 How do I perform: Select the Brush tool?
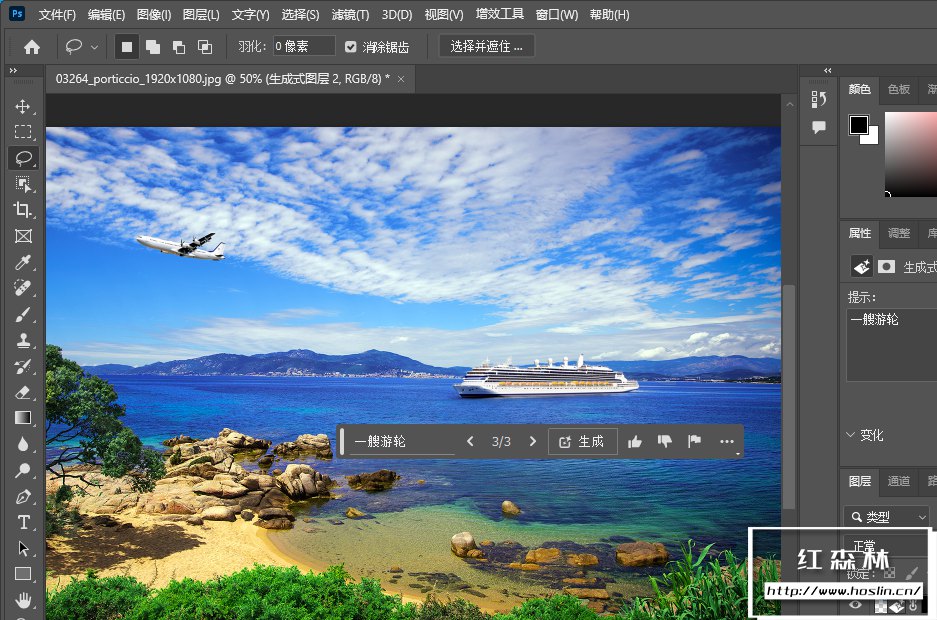click(x=23, y=314)
